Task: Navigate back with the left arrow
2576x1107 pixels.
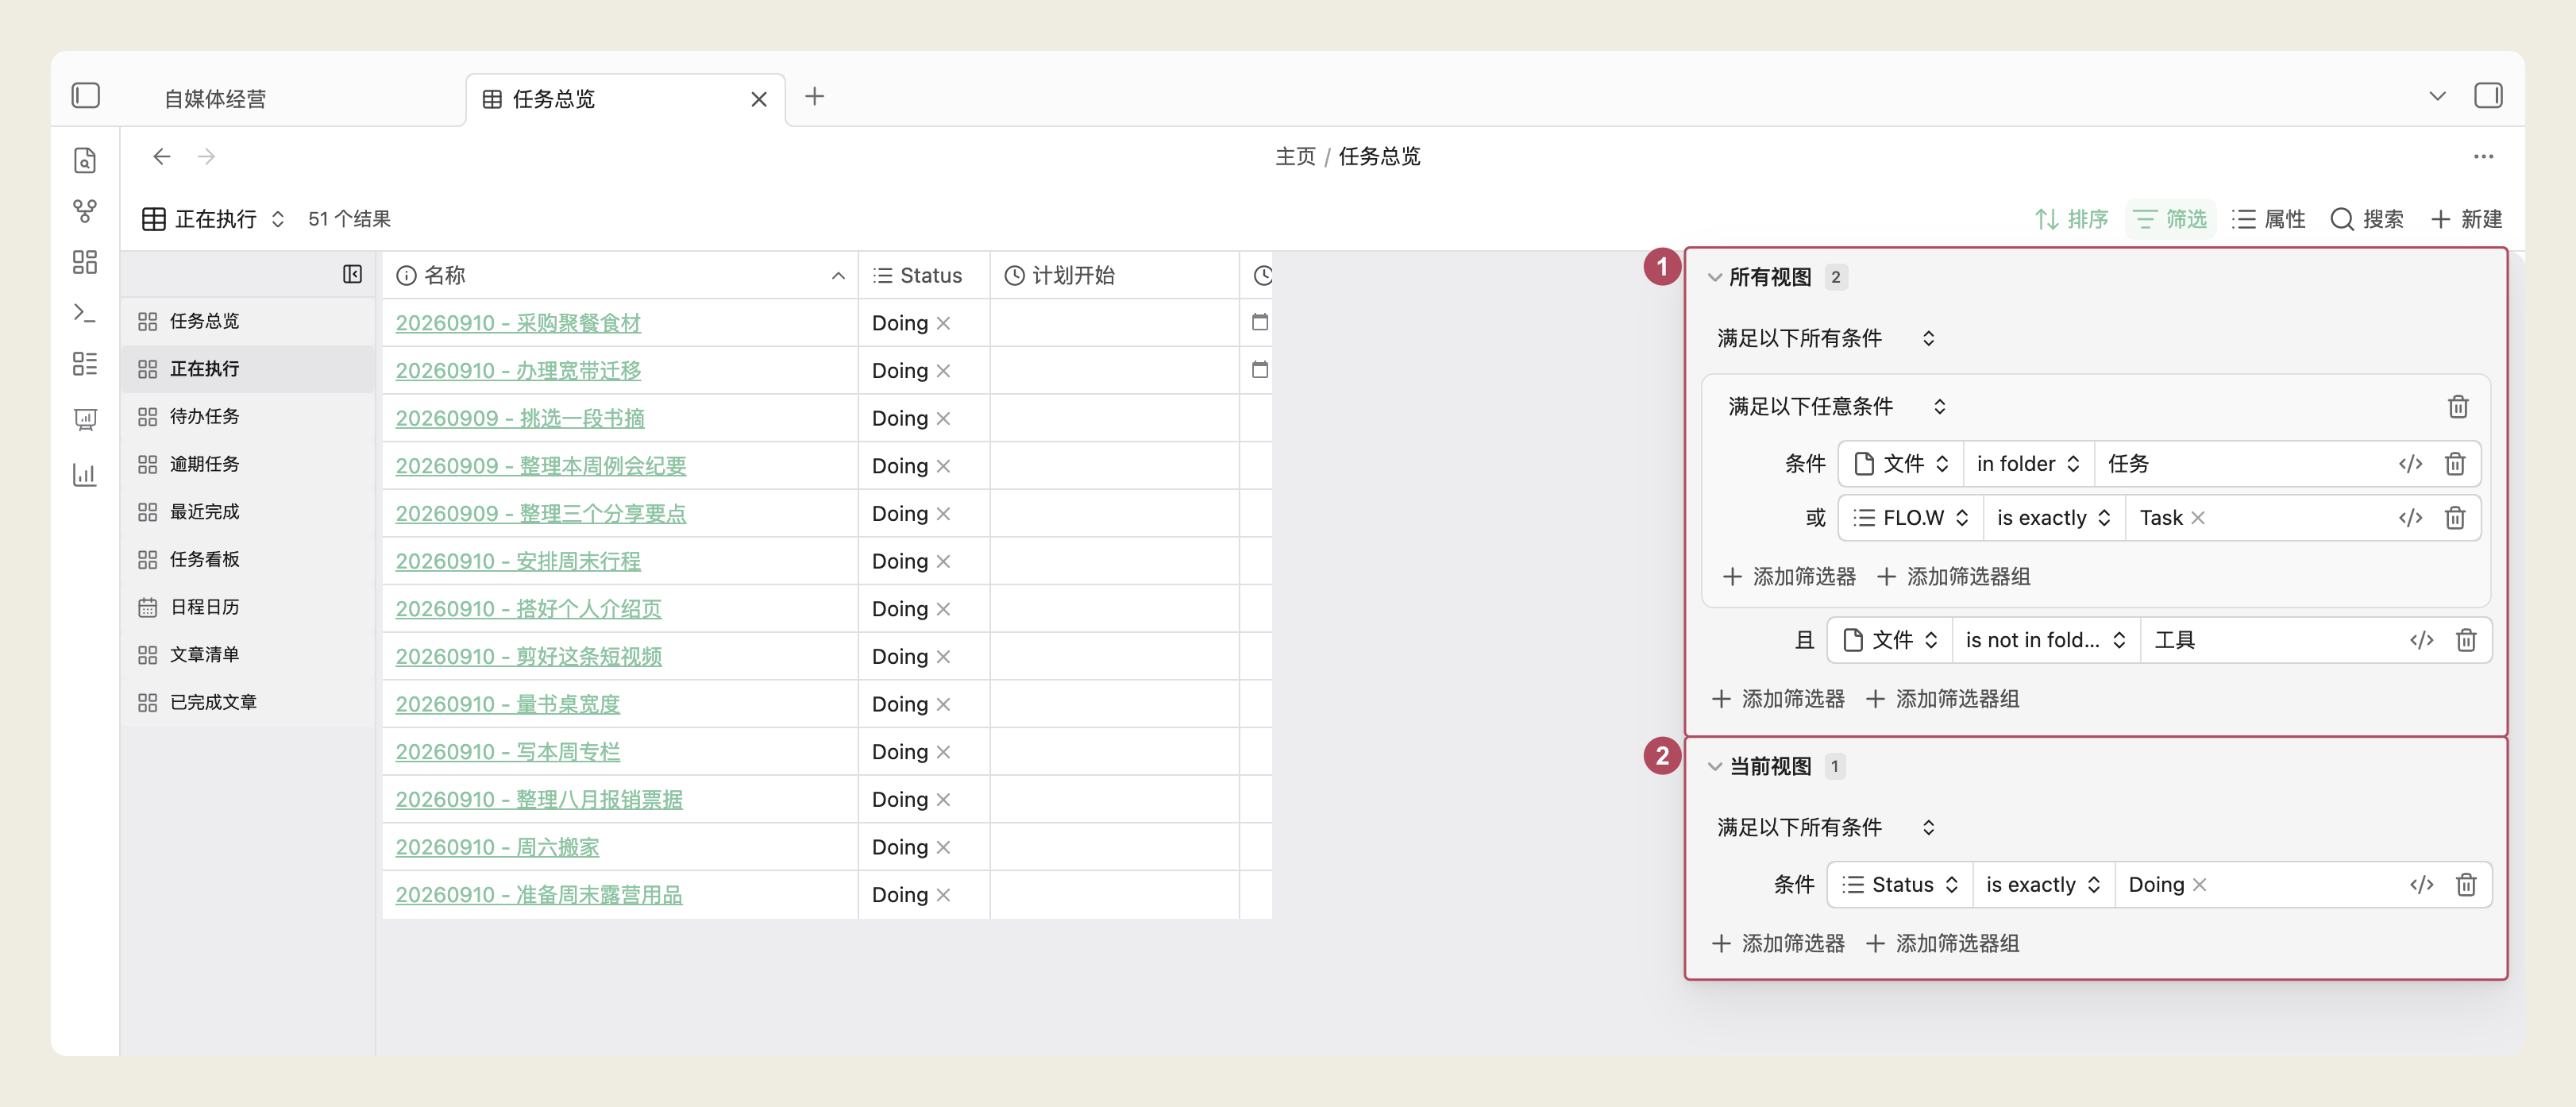Action: (x=162, y=157)
